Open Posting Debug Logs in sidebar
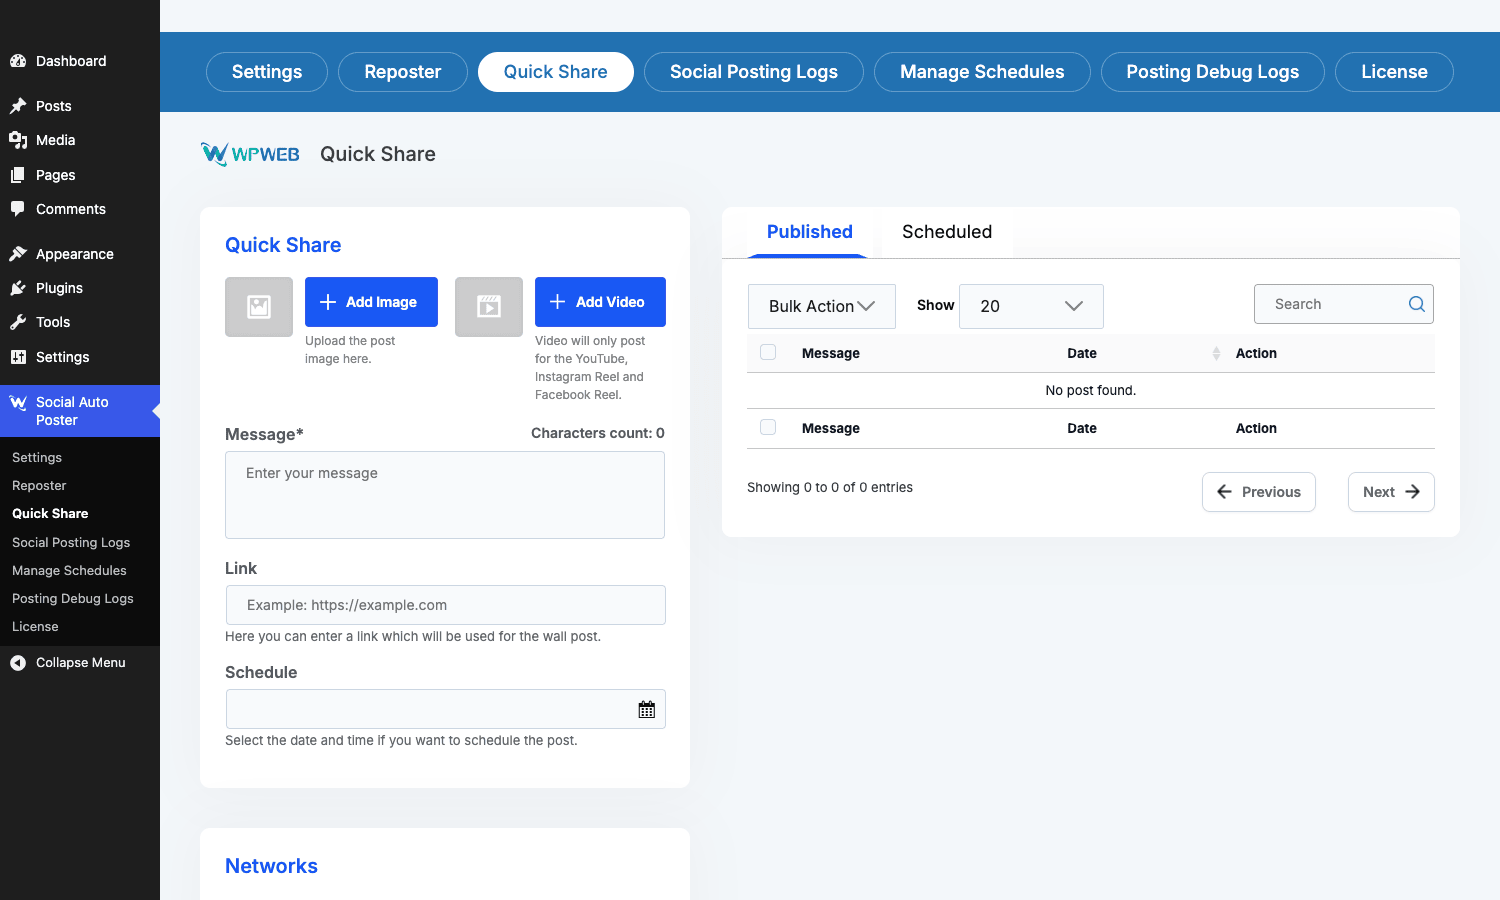This screenshot has height=900, width=1500. (x=73, y=598)
